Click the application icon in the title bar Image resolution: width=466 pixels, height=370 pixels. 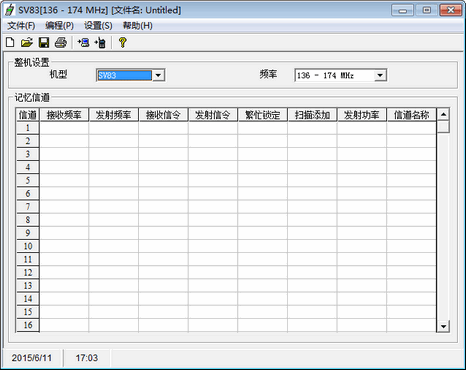pyautogui.click(x=9, y=10)
